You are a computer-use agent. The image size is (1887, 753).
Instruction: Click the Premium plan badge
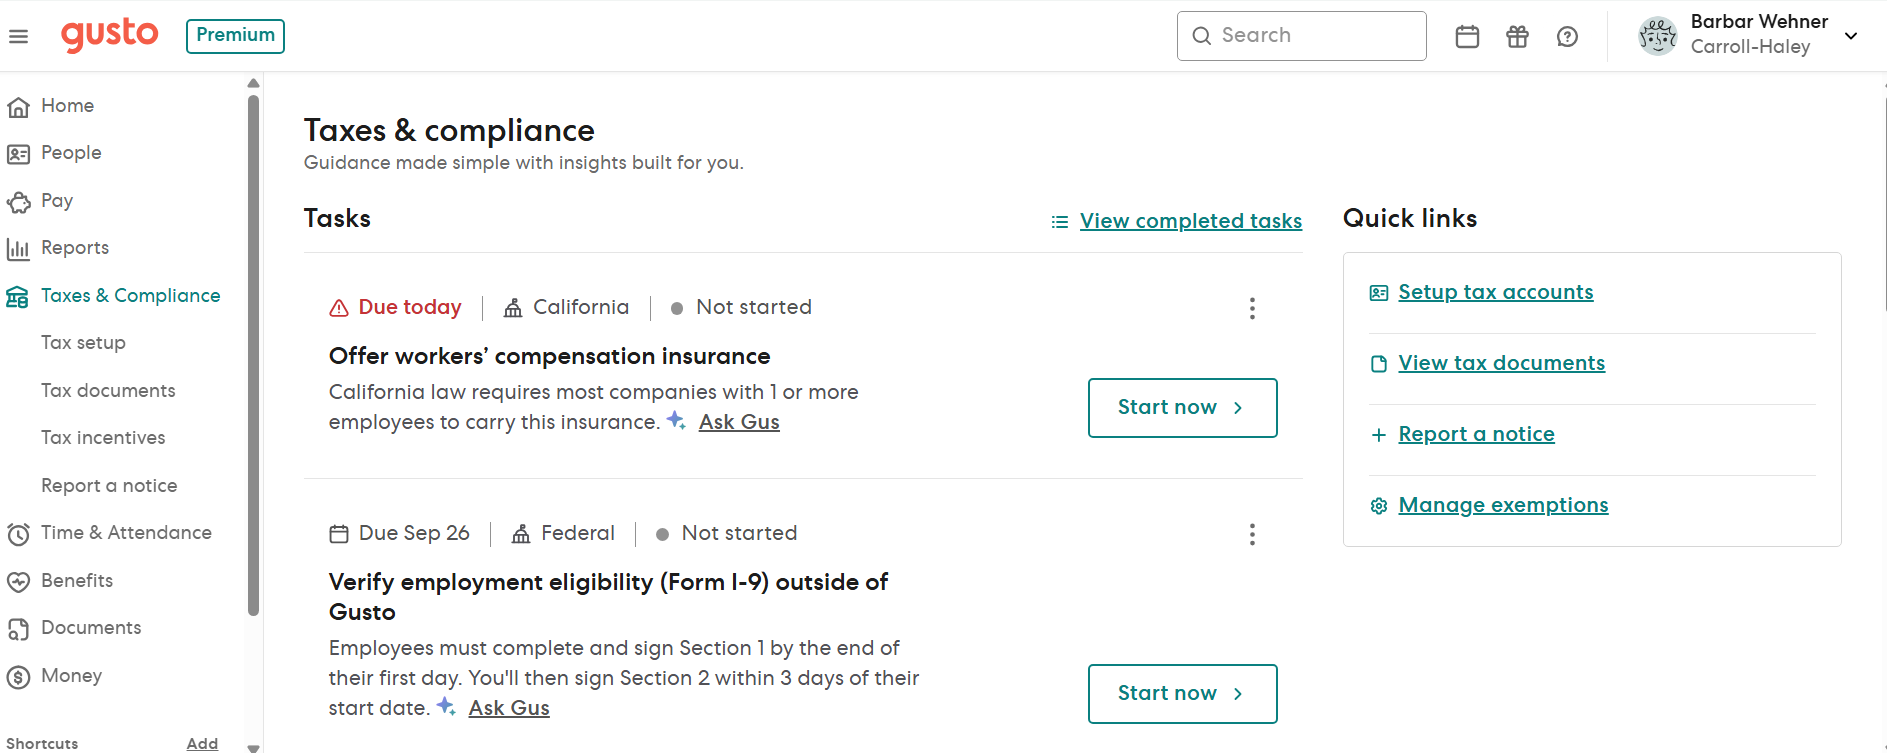click(x=235, y=36)
